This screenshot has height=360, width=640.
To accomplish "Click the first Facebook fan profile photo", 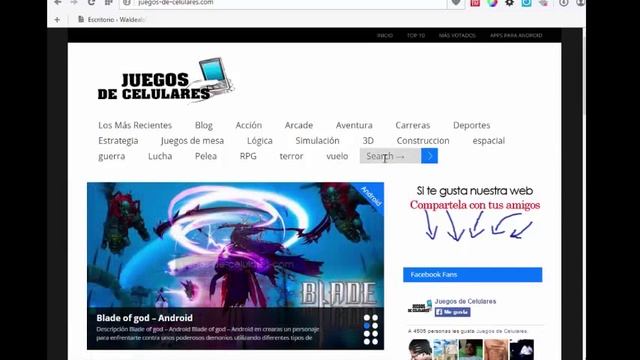I will pos(420,349).
